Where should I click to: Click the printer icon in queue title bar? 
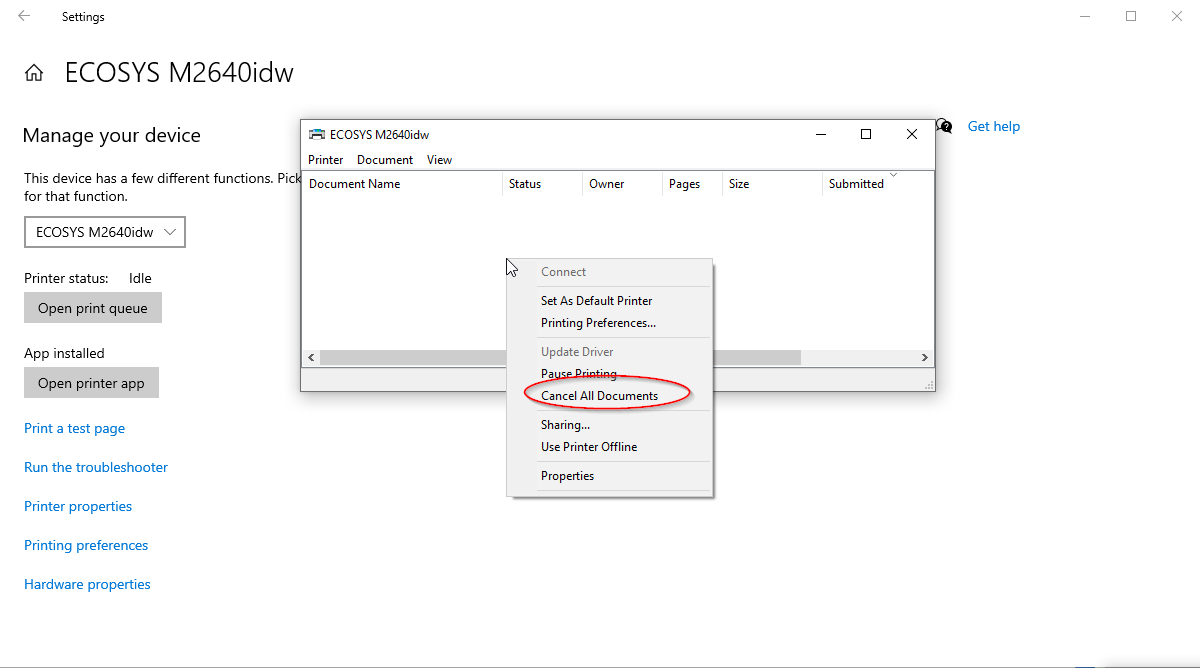316,134
